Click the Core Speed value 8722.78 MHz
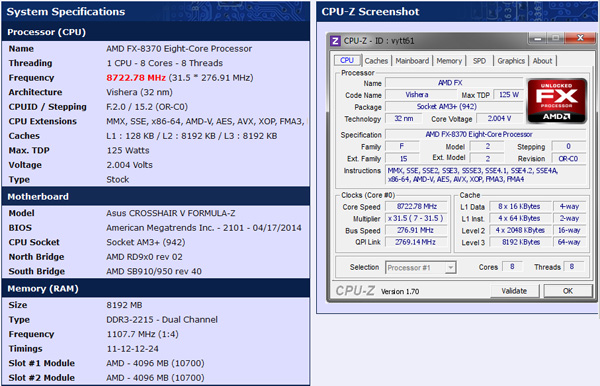This screenshot has width=600, height=386. [416, 206]
